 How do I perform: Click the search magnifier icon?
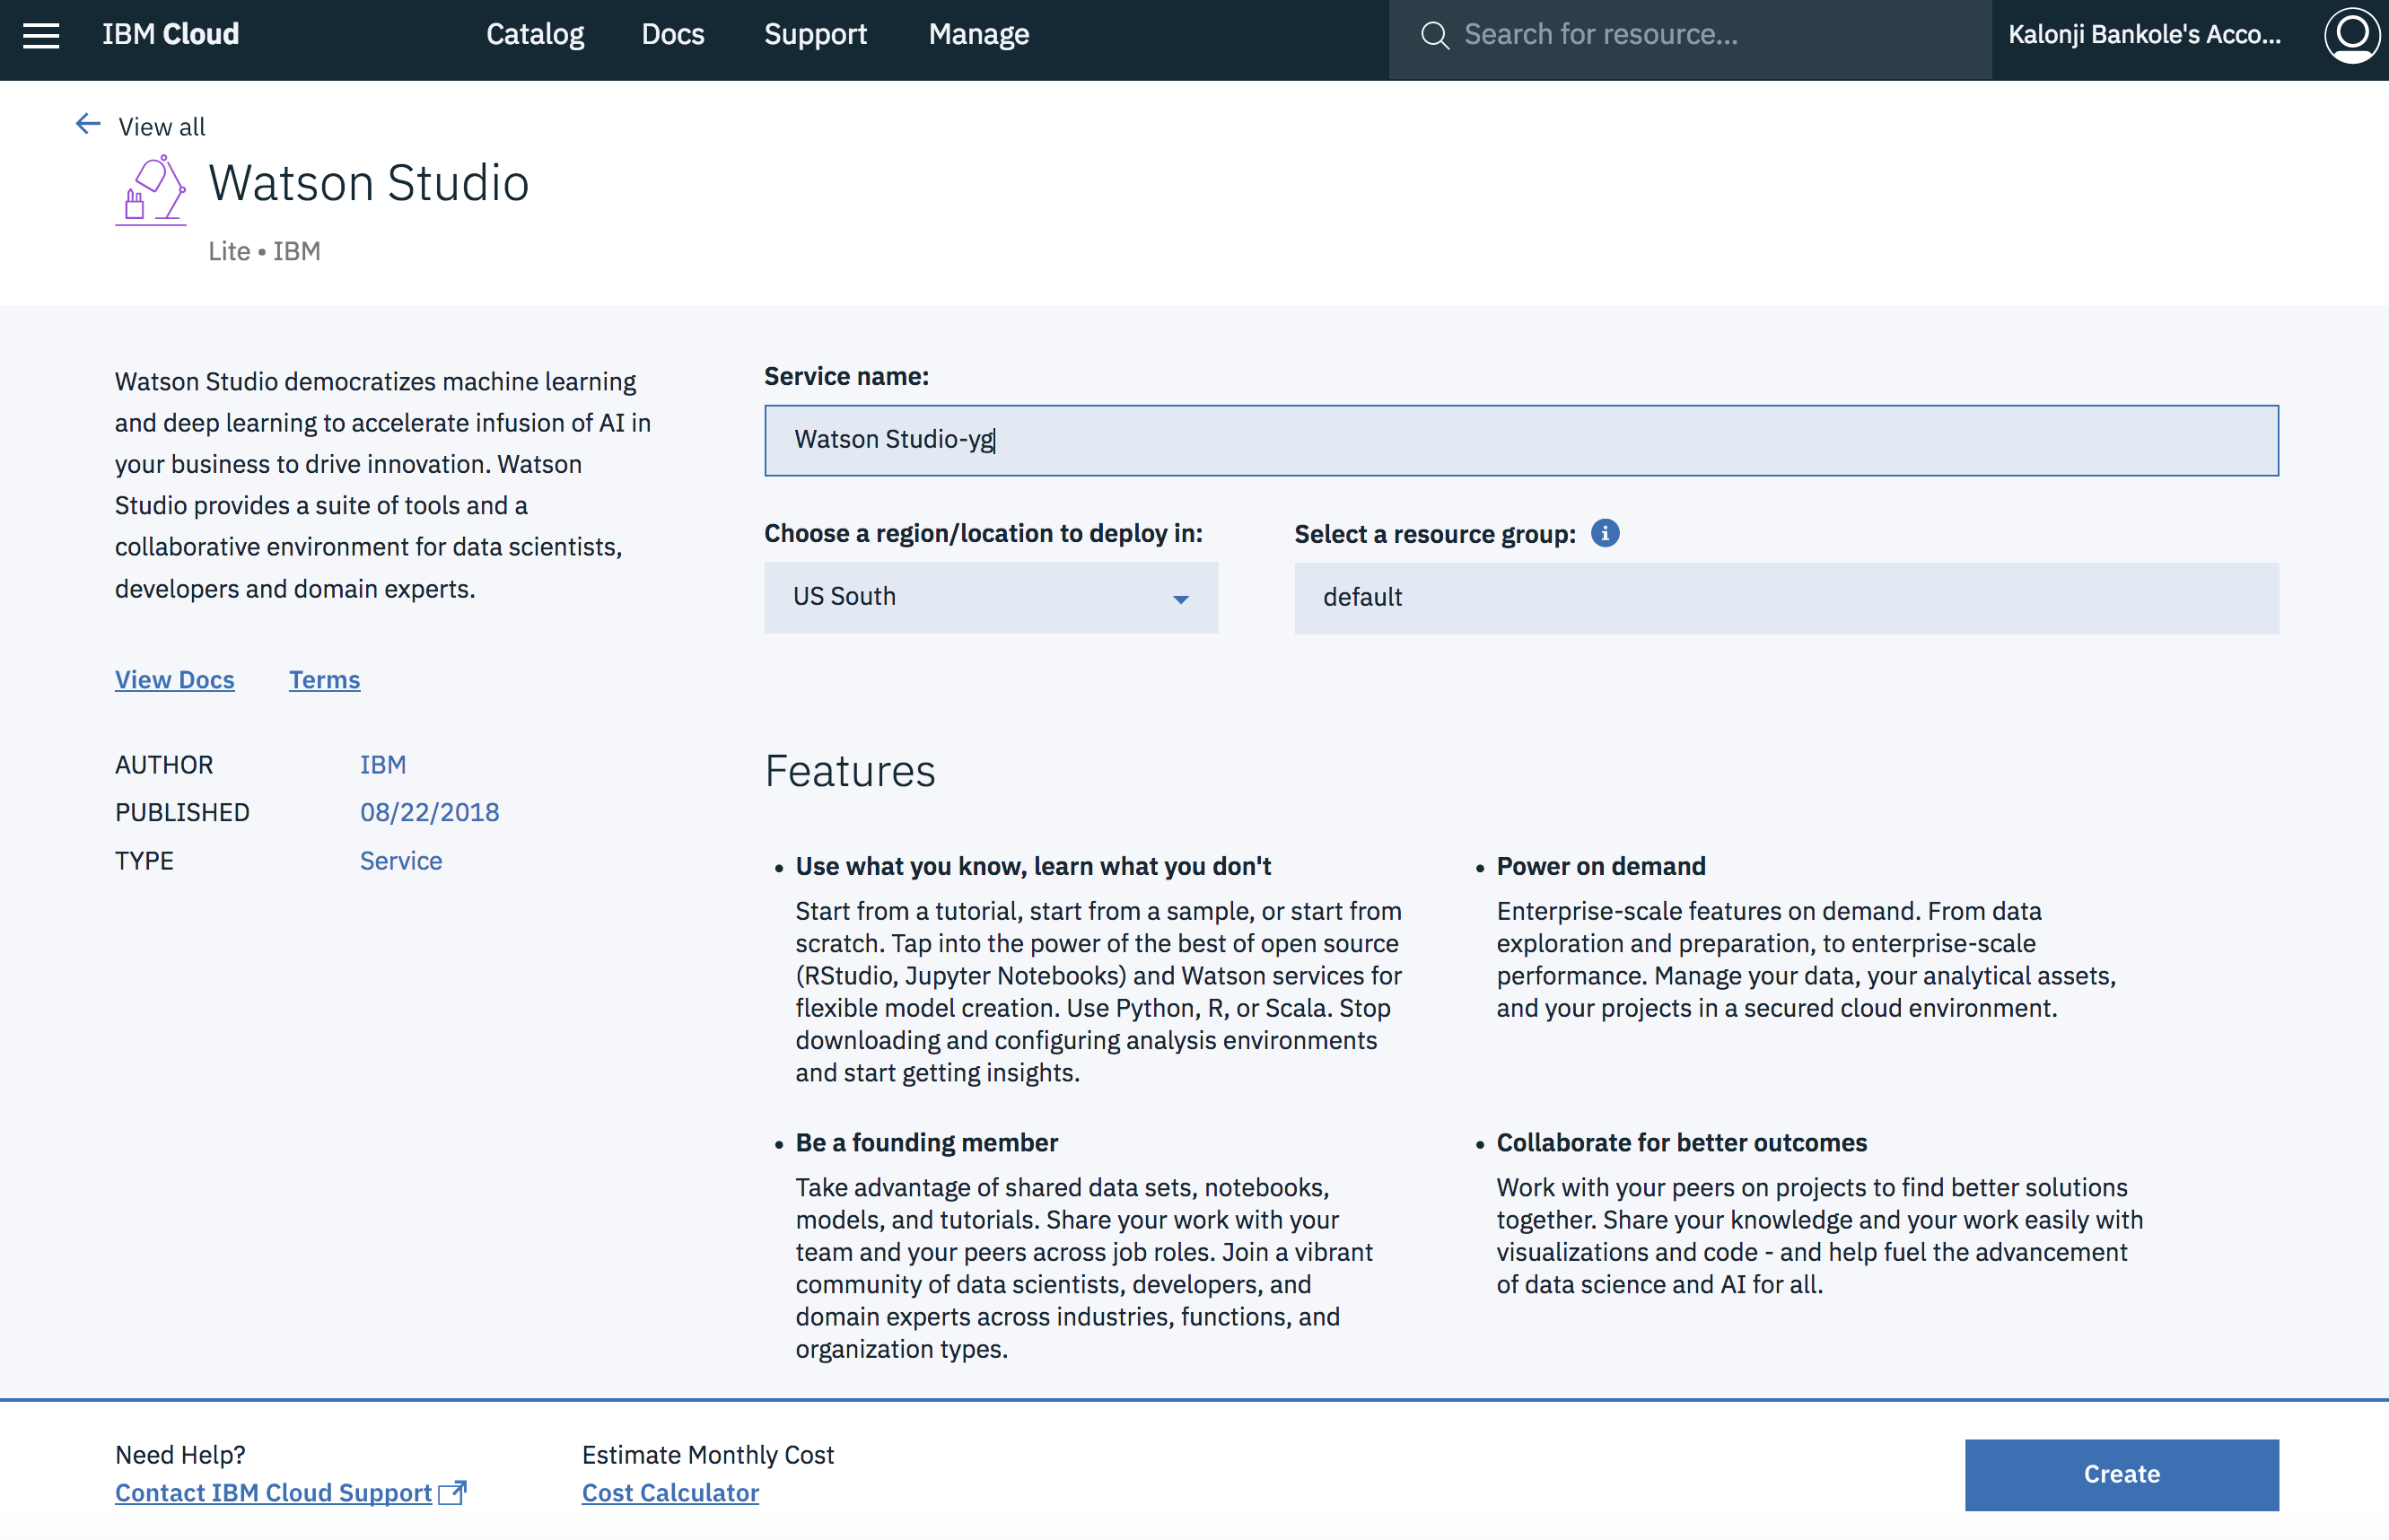[1434, 36]
